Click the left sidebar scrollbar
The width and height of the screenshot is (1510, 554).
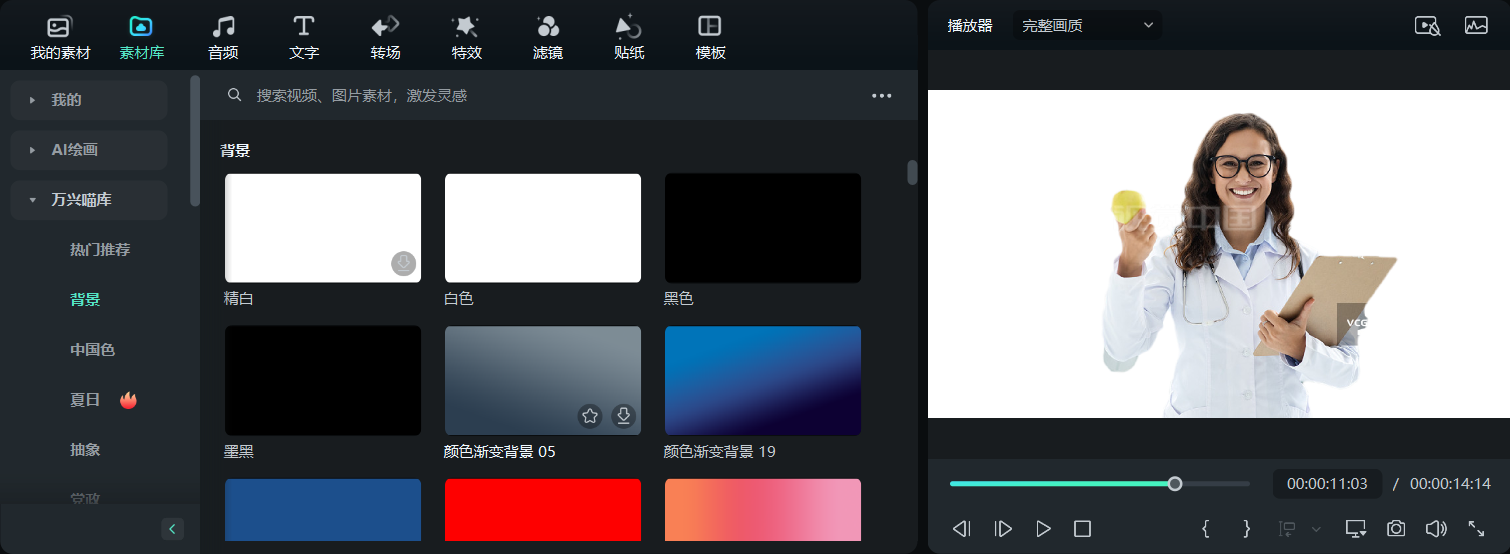195,140
